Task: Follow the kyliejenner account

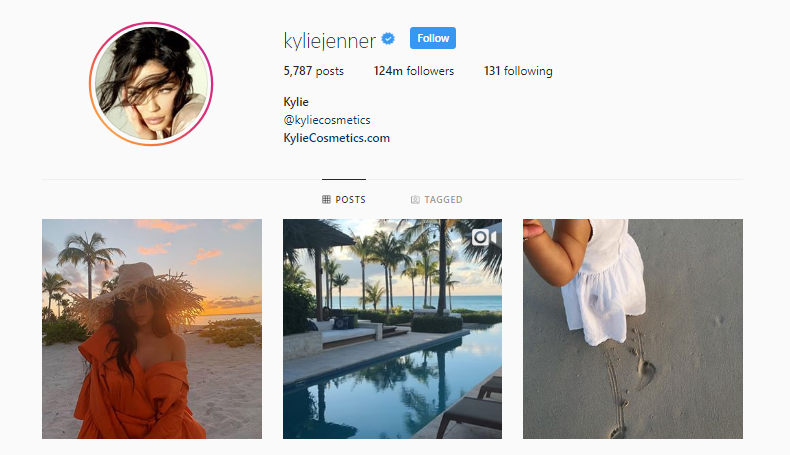Action: (433, 38)
